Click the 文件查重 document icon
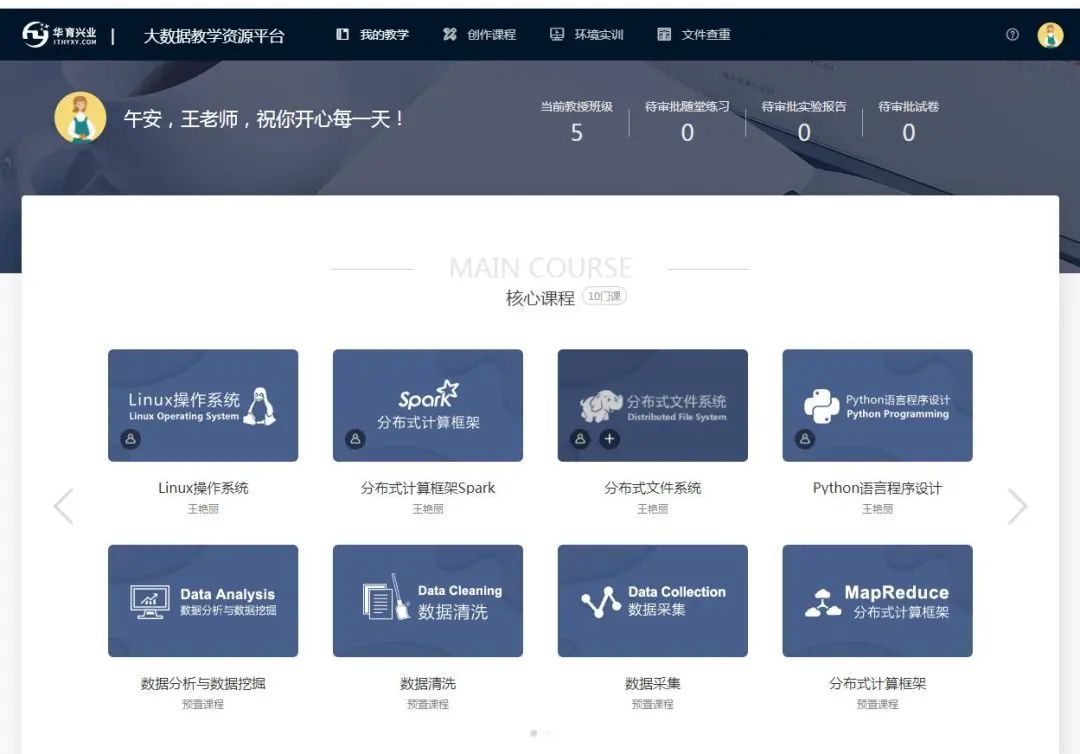 pos(663,34)
